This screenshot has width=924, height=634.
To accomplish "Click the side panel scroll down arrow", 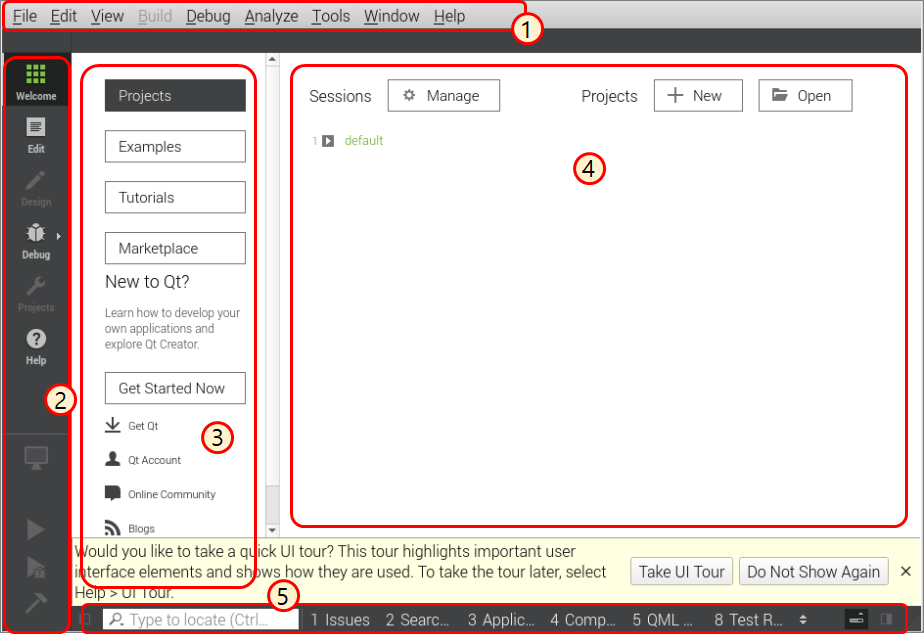I will 272,530.
